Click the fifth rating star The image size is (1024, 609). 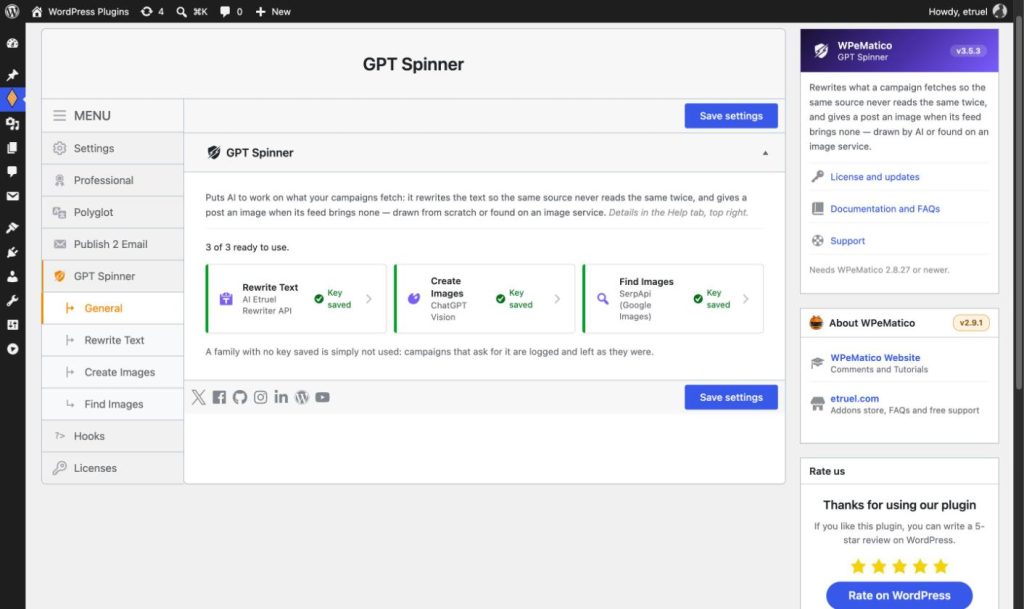(x=940, y=566)
